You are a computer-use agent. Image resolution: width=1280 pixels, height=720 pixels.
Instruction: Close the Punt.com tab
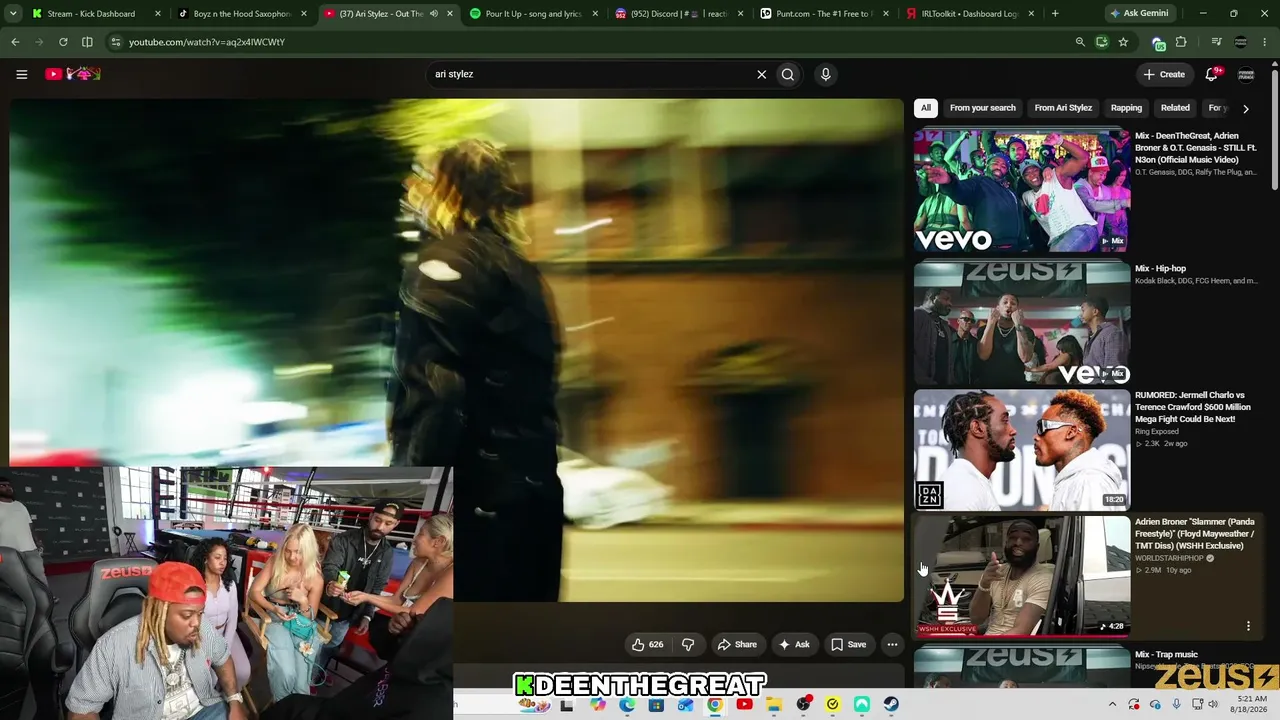coord(885,14)
